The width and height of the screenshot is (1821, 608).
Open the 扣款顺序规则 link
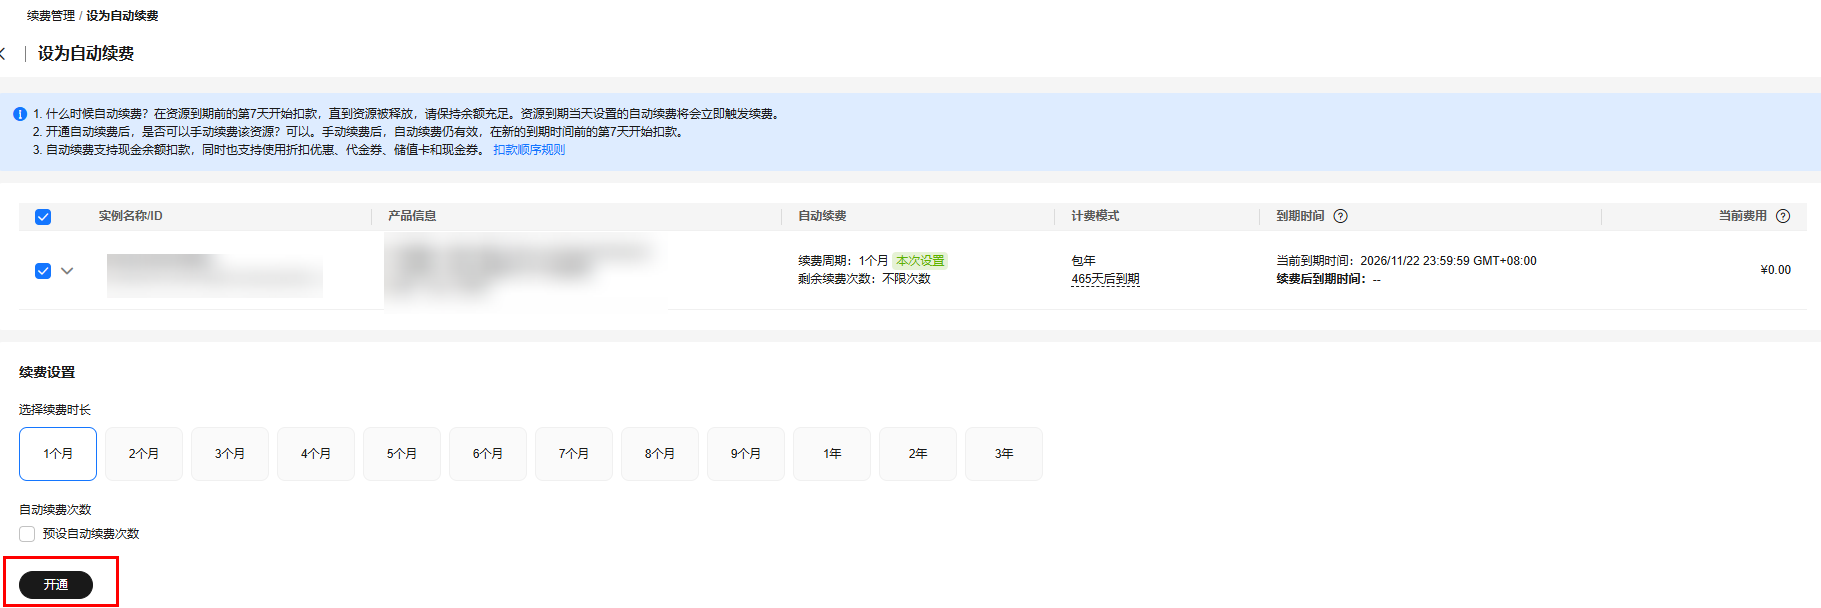[529, 150]
